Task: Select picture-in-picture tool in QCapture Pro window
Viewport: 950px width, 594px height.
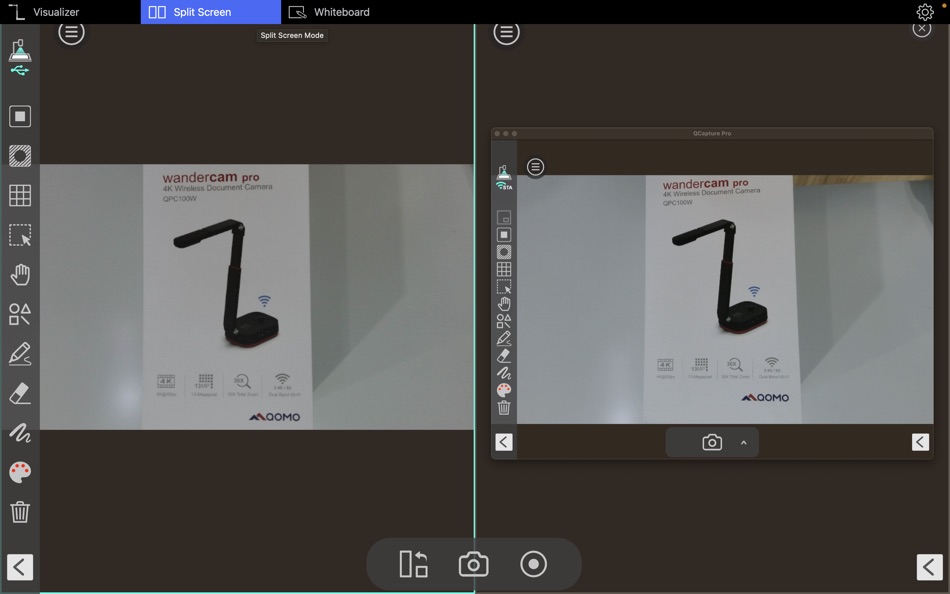Action: click(503, 217)
